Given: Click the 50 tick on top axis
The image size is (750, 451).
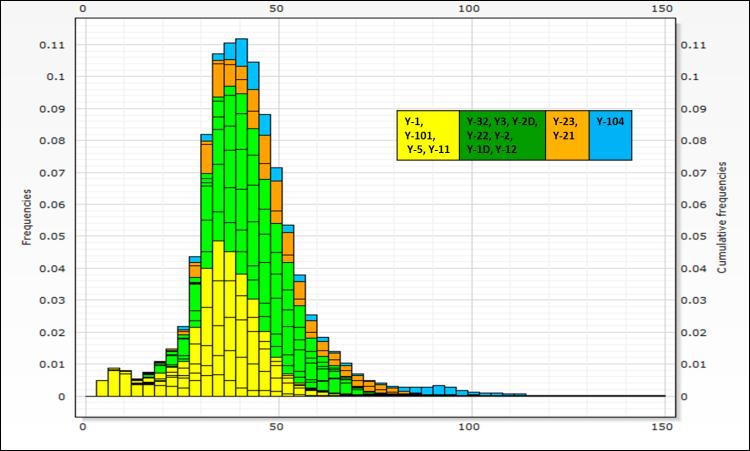Looking at the screenshot, I should pos(276,9).
